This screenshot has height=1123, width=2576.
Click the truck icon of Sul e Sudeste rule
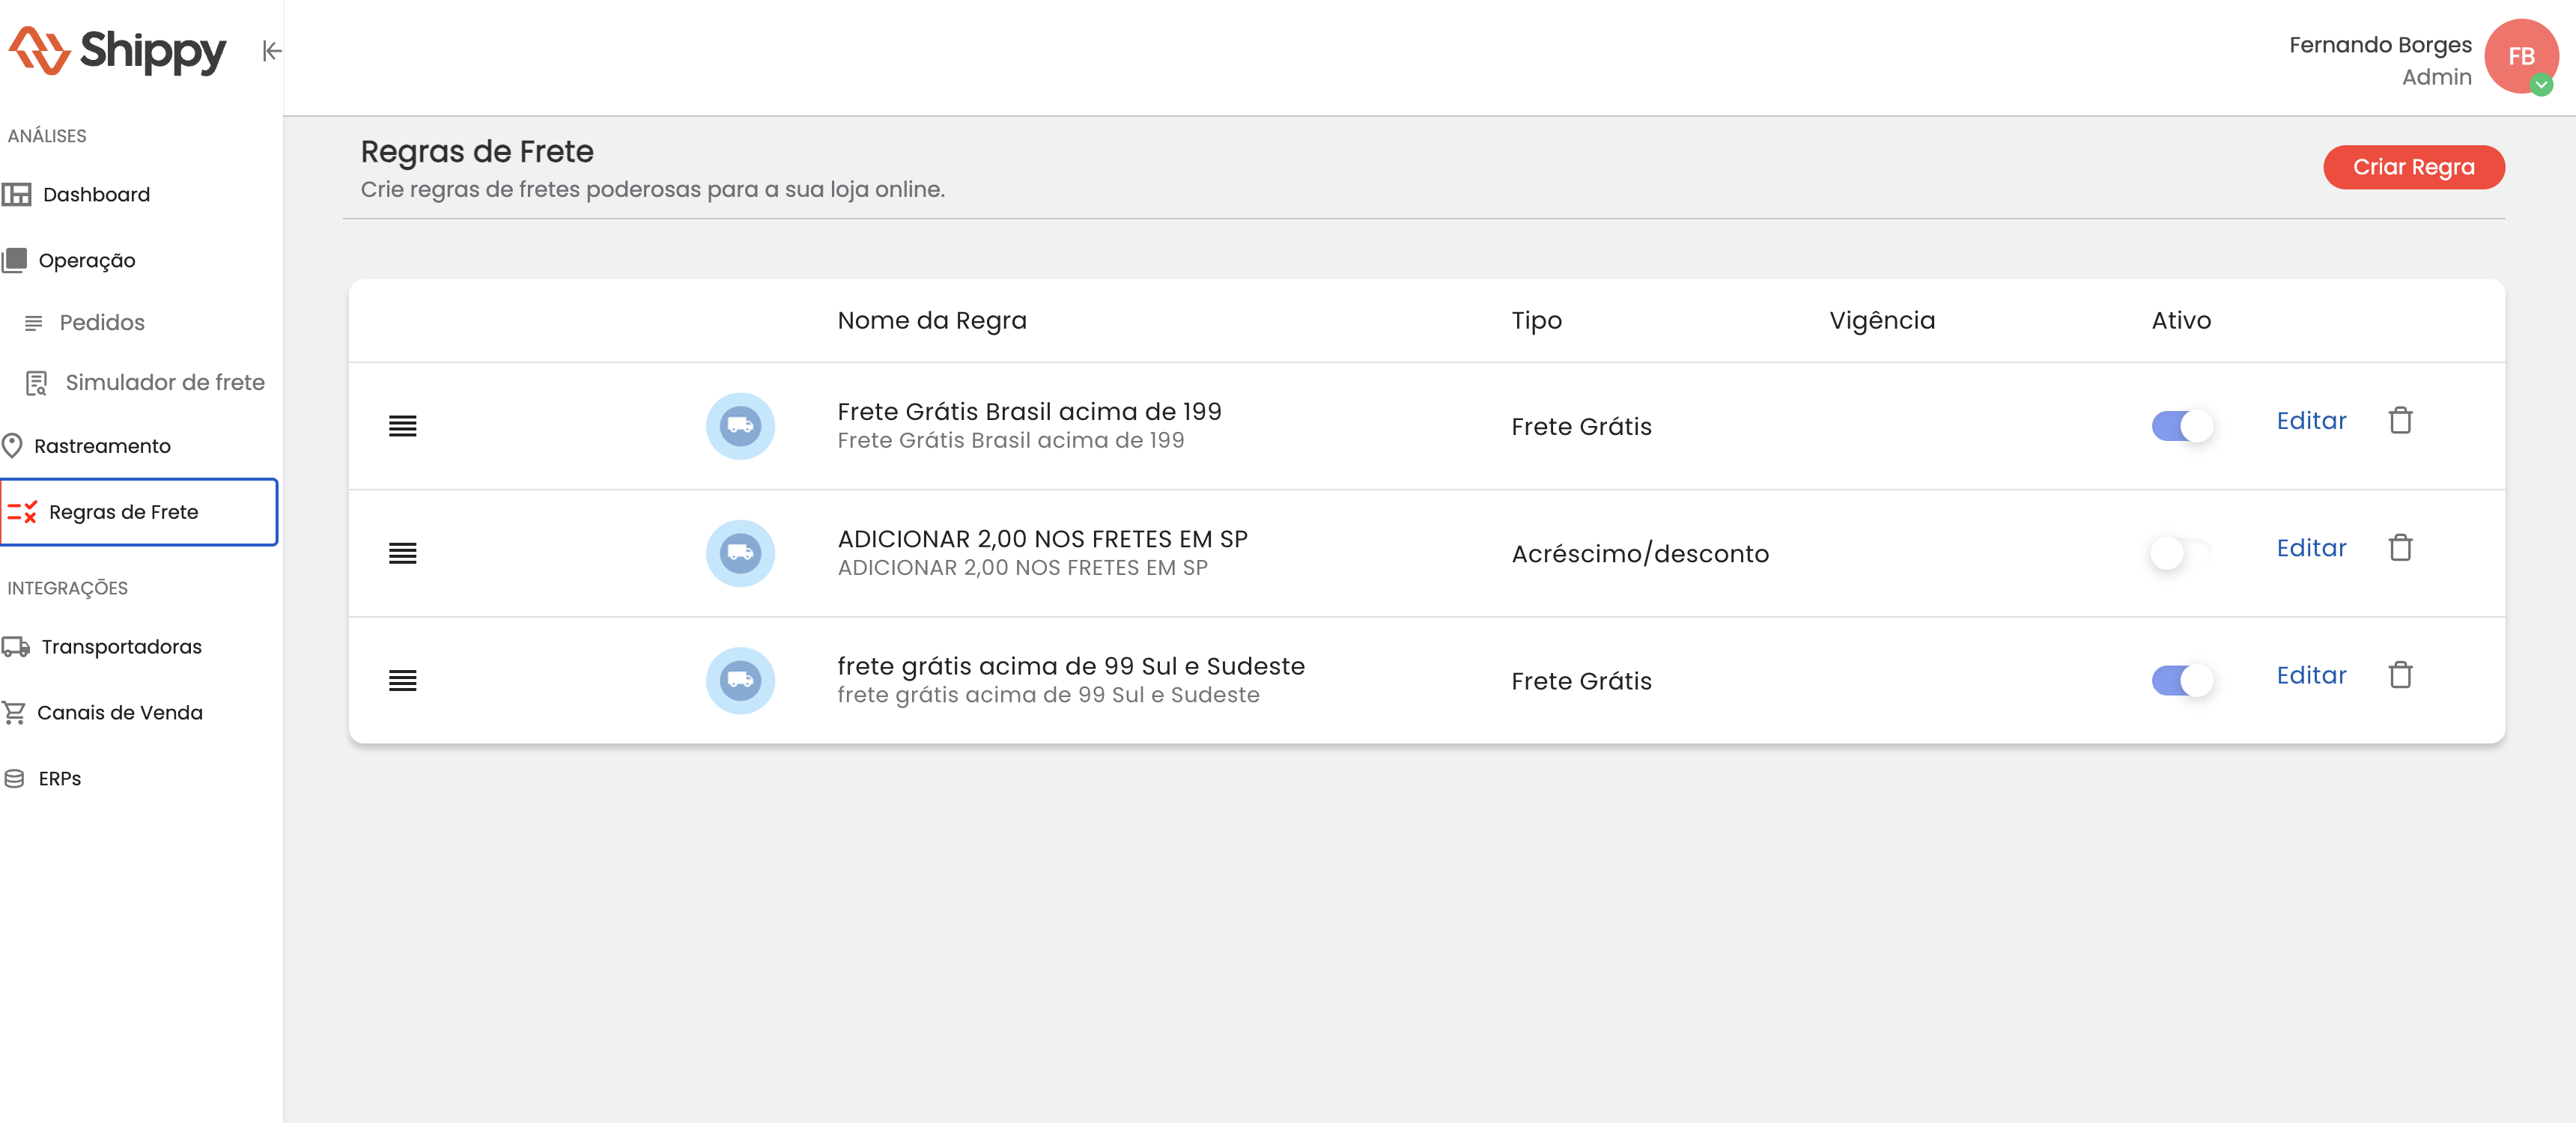tap(740, 681)
